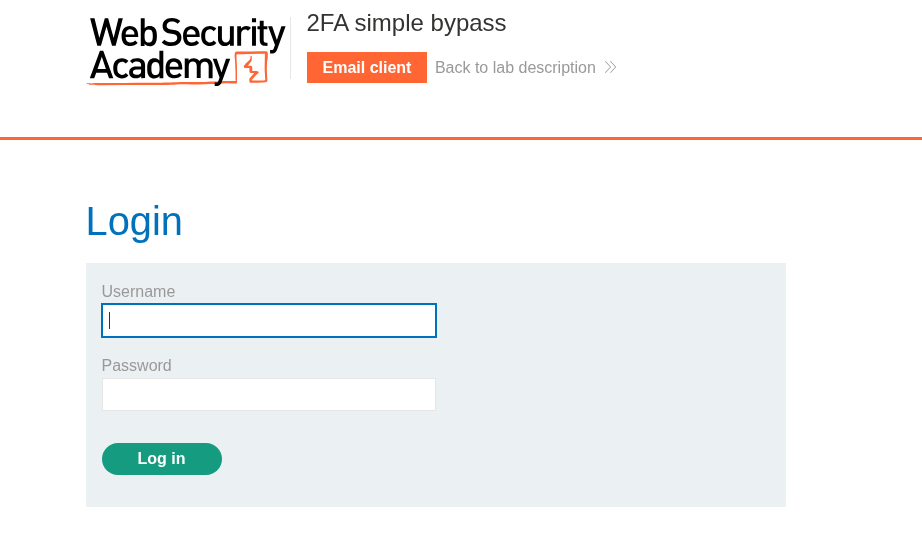Image resolution: width=922 pixels, height=554 pixels.
Task: Click the Web Security Academy logo
Action: pos(187,50)
